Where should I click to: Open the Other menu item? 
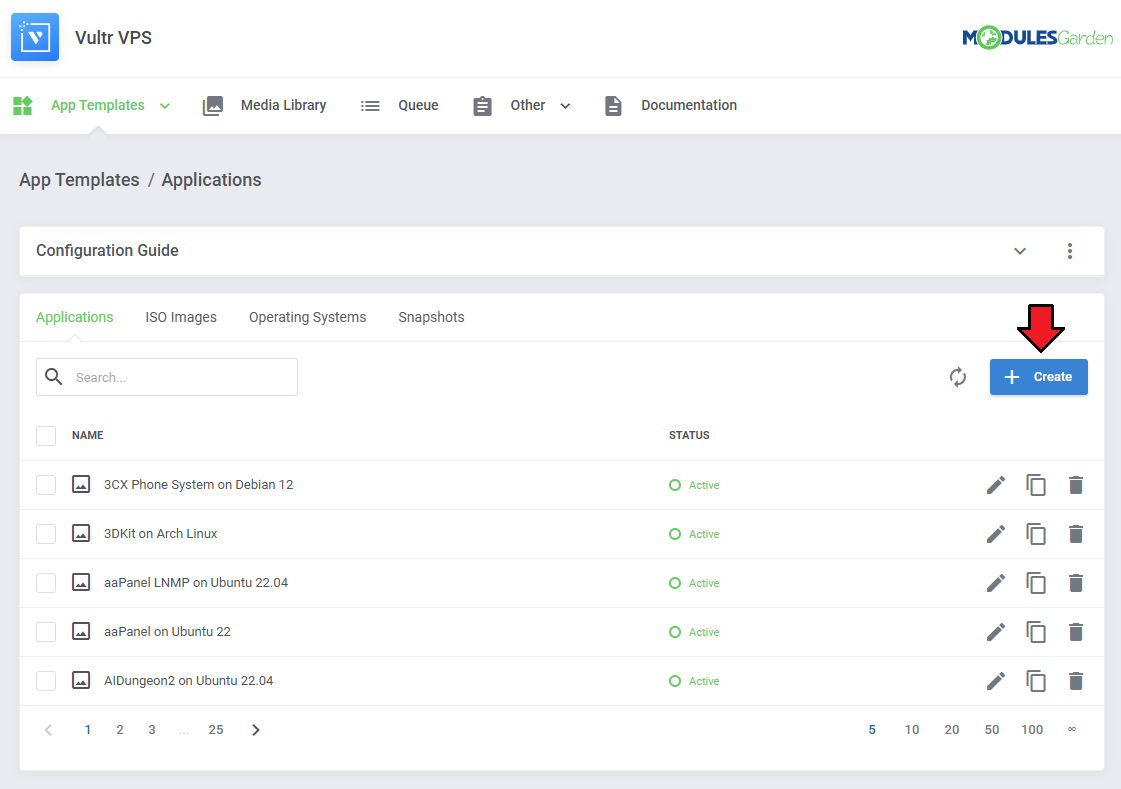[x=528, y=105]
